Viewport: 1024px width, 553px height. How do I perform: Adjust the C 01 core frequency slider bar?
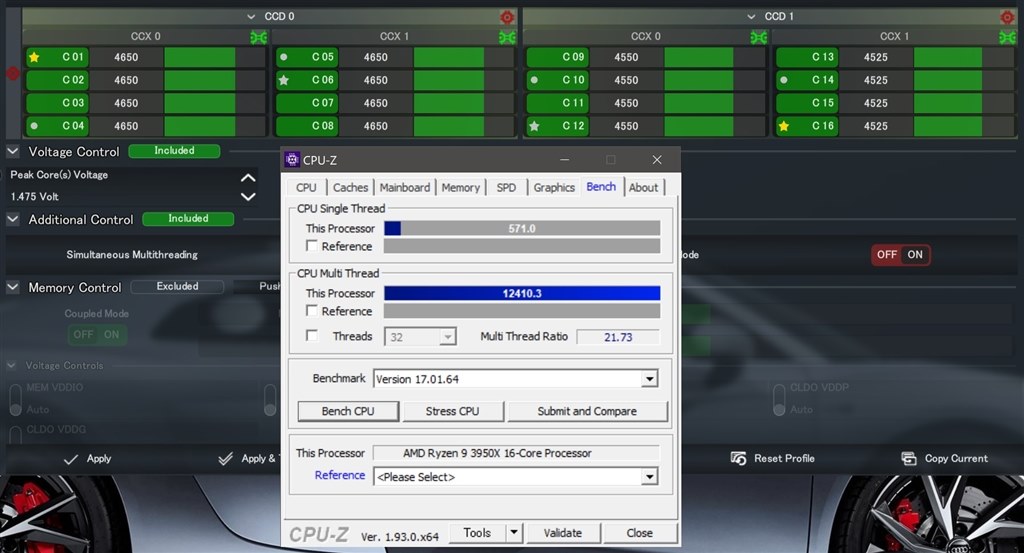point(214,57)
